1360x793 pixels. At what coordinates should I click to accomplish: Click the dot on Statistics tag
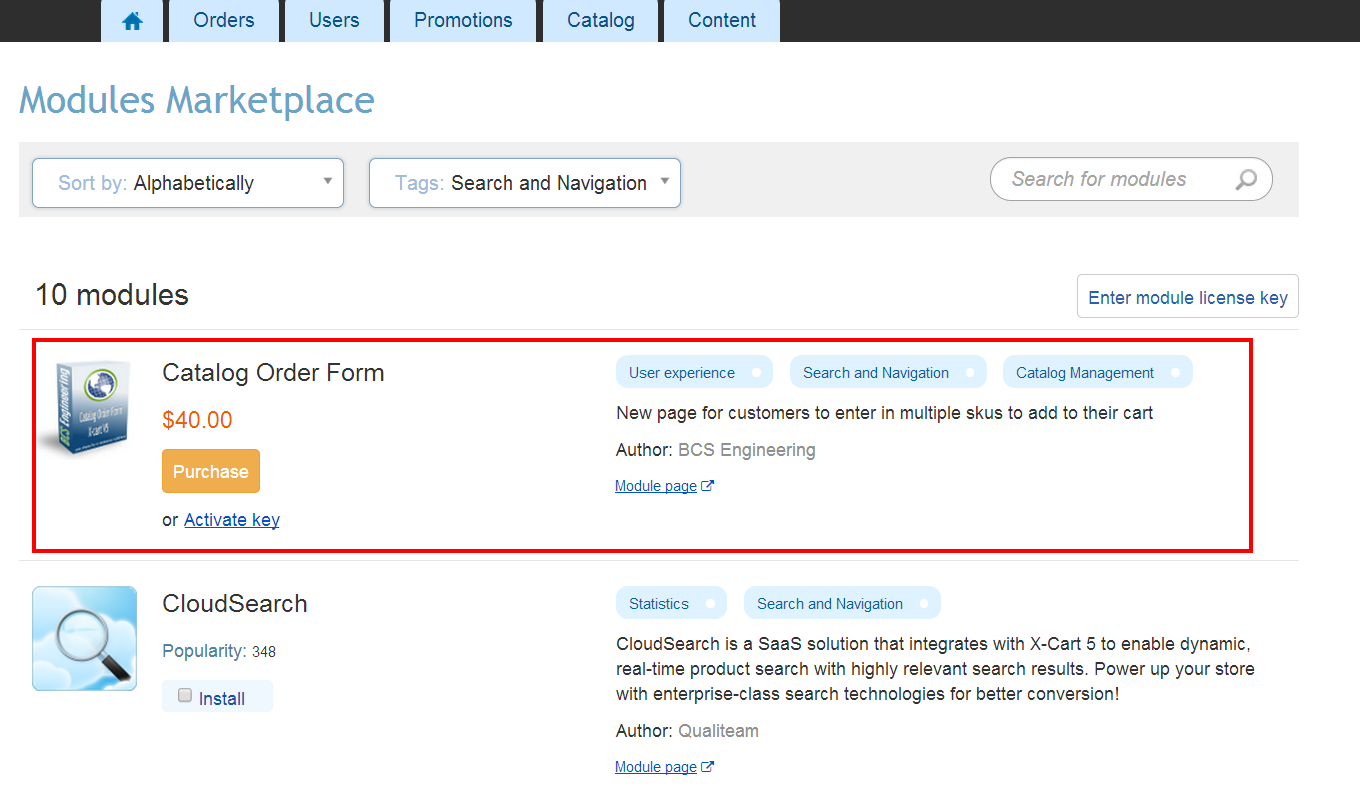(x=710, y=604)
